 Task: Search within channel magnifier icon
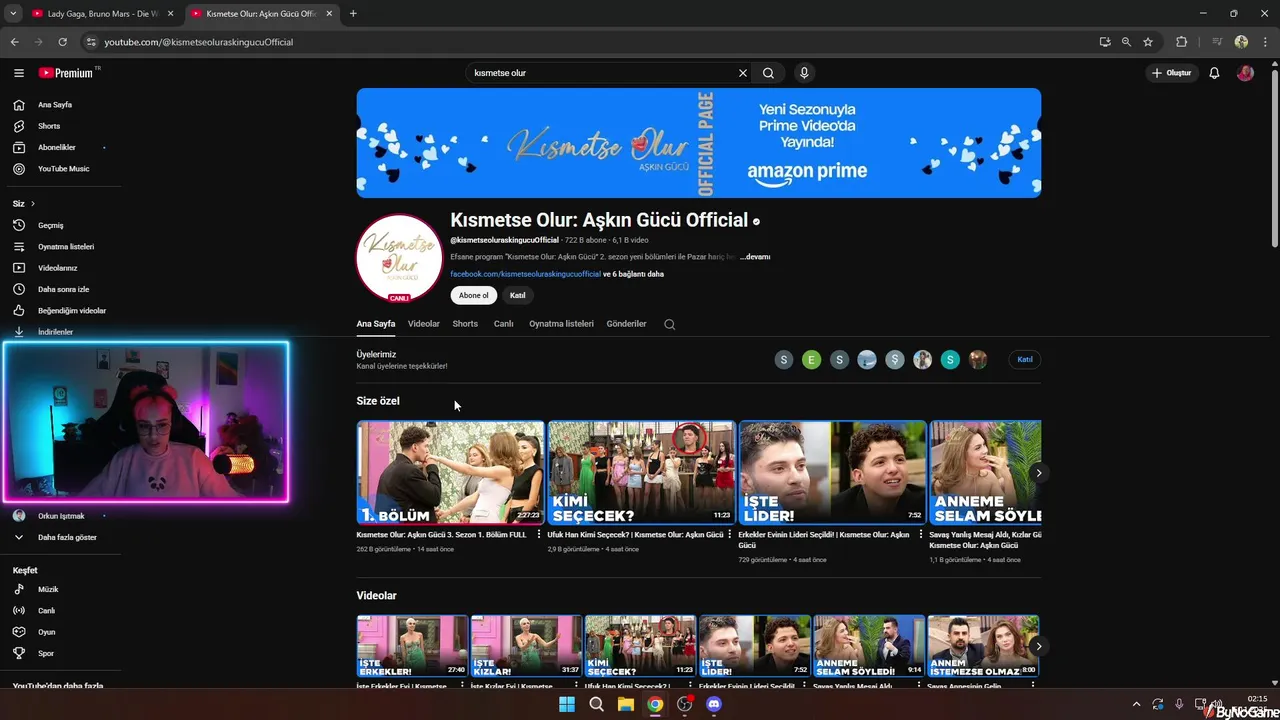(x=669, y=324)
